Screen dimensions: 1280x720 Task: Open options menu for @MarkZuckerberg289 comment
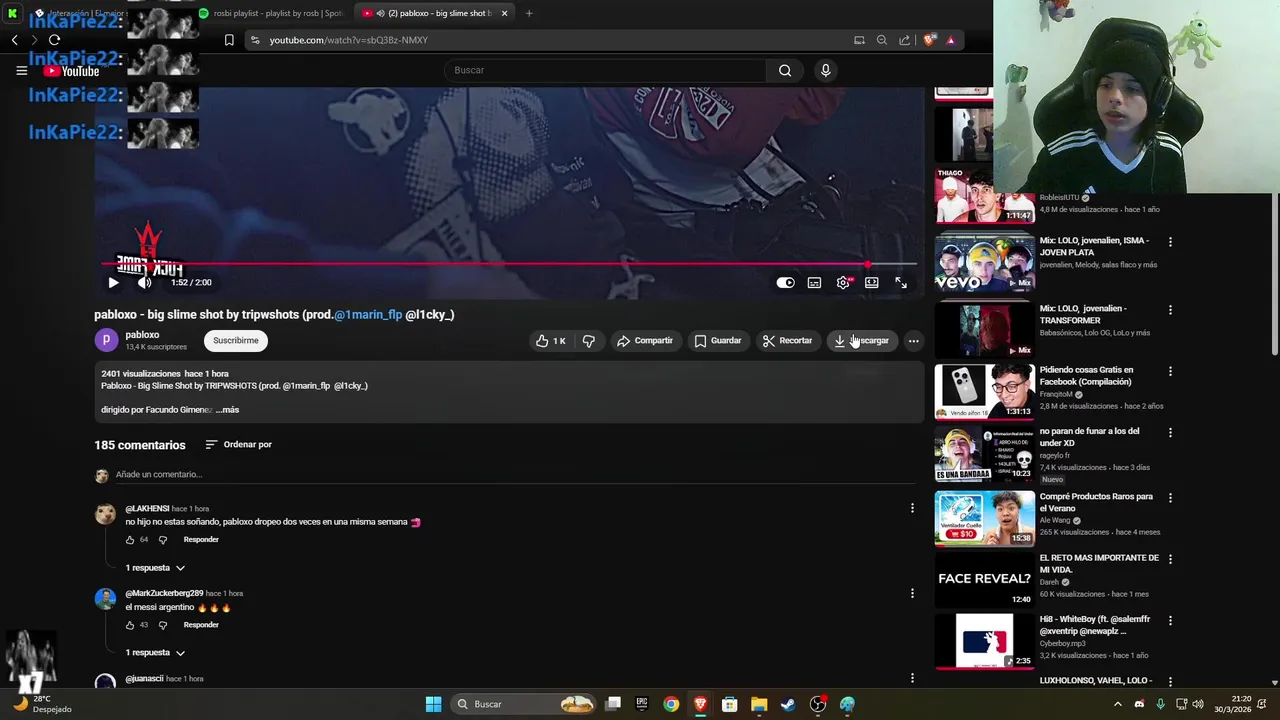click(912, 593)
